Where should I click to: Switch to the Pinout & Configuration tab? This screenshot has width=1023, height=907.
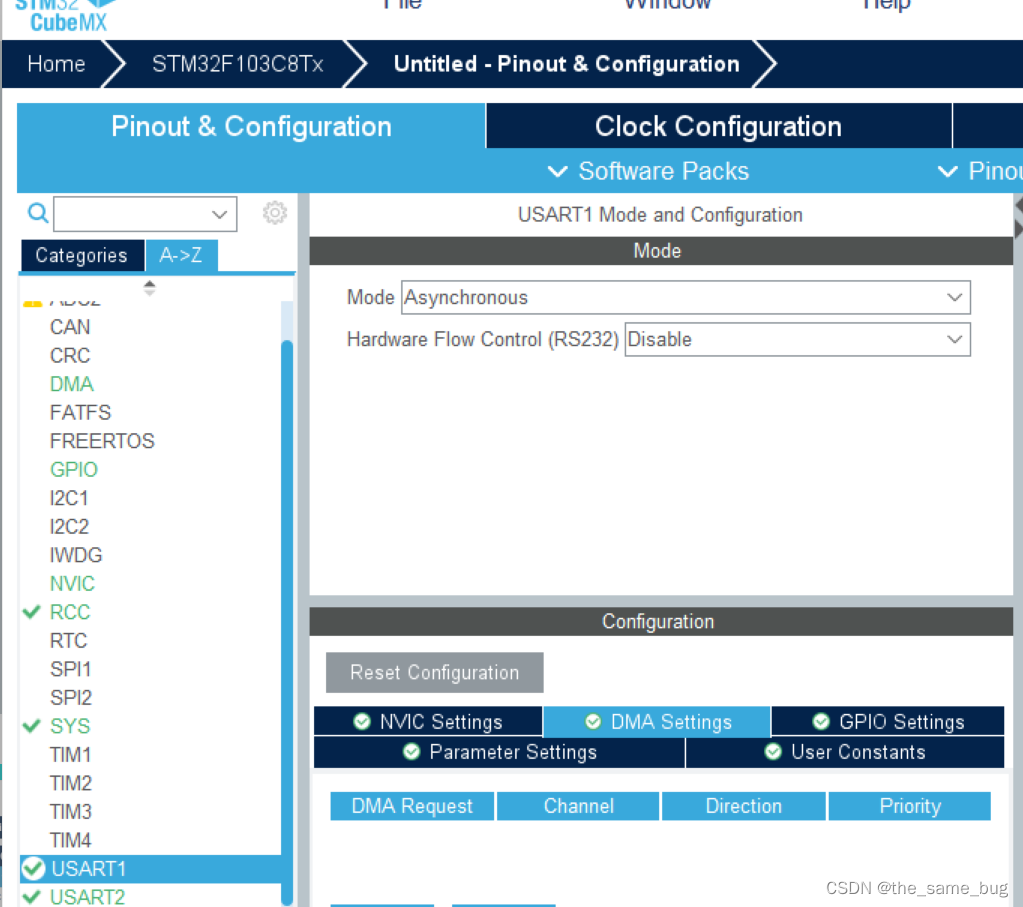[251, 126]
